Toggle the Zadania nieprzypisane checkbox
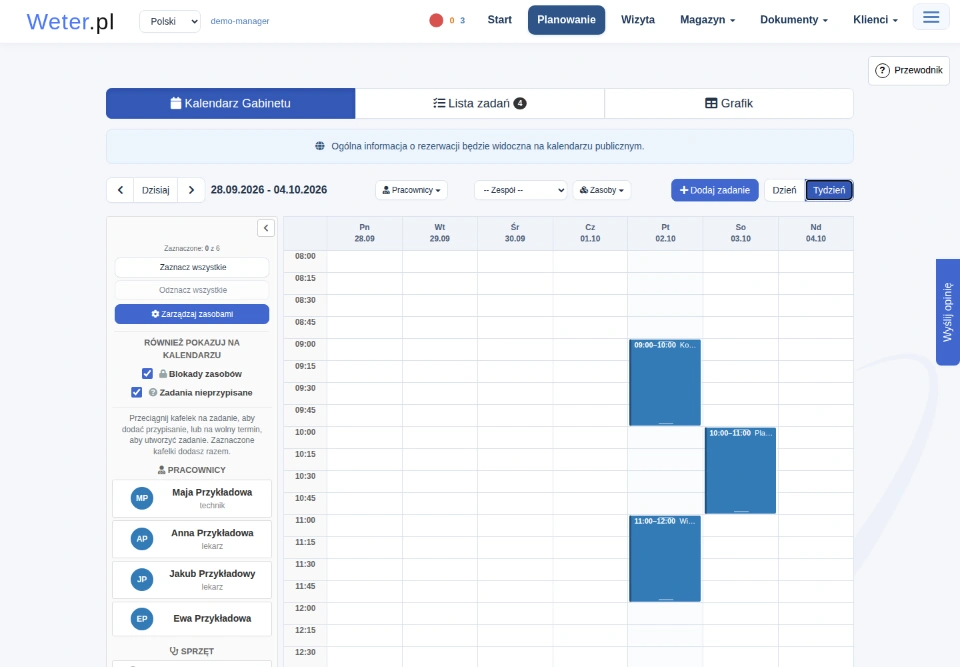The height and width of the screenshot is (667, 960). click(137, 393)
